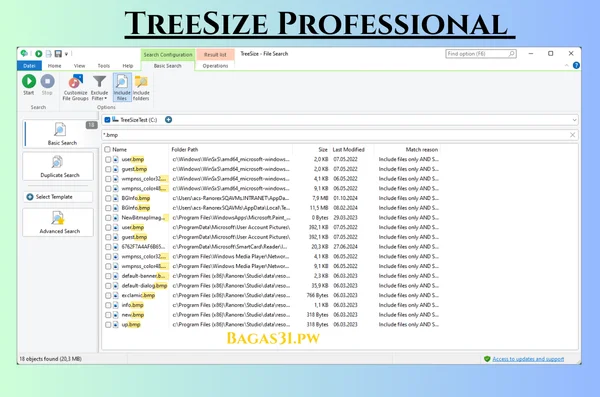
Task: Open help with the blue question icon
Action: (576, 65)
